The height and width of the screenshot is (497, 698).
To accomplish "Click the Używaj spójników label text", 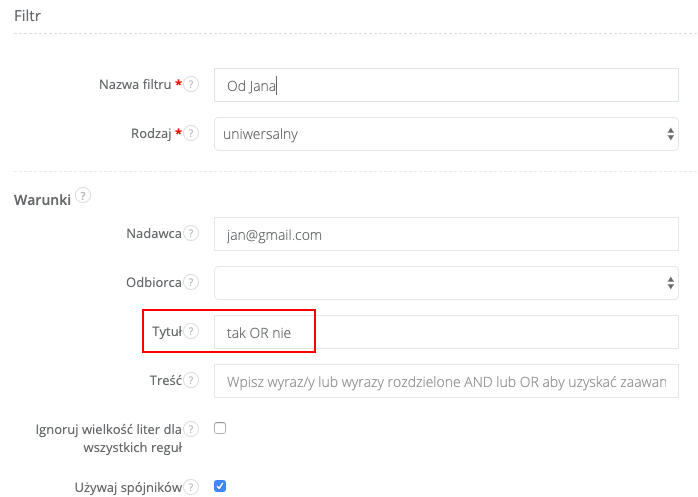I will click(128, 487).
